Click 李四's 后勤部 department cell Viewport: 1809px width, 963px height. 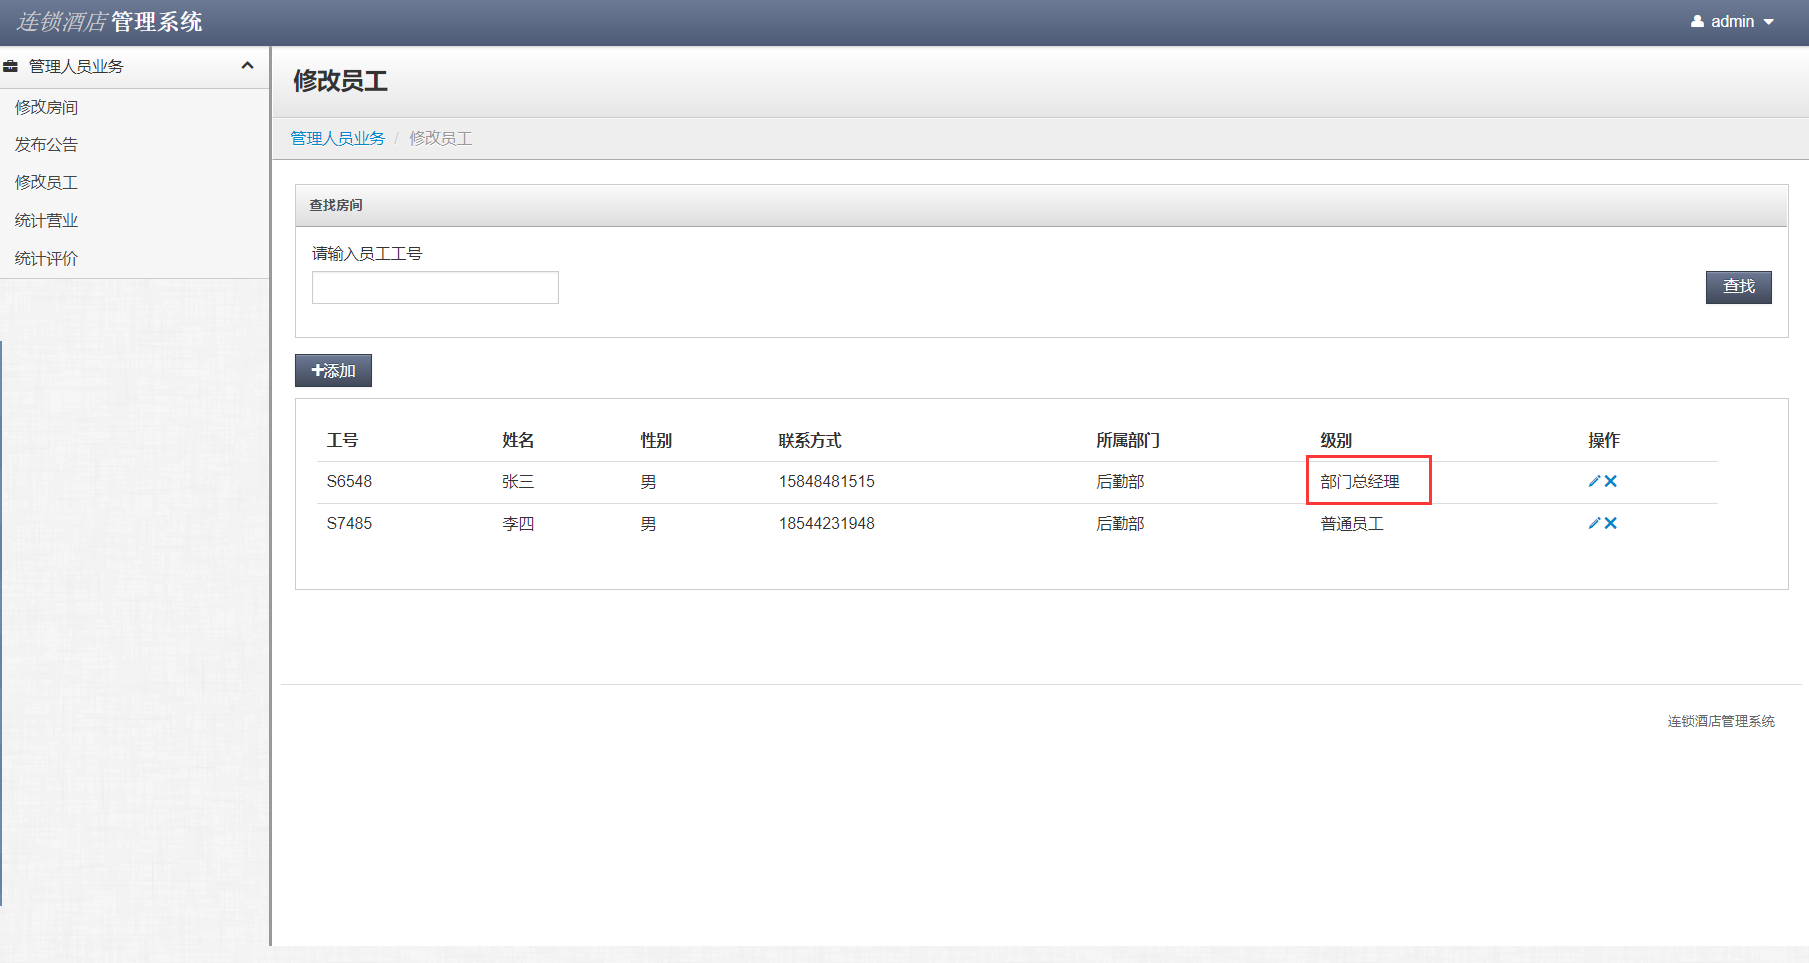point(1120,524)
